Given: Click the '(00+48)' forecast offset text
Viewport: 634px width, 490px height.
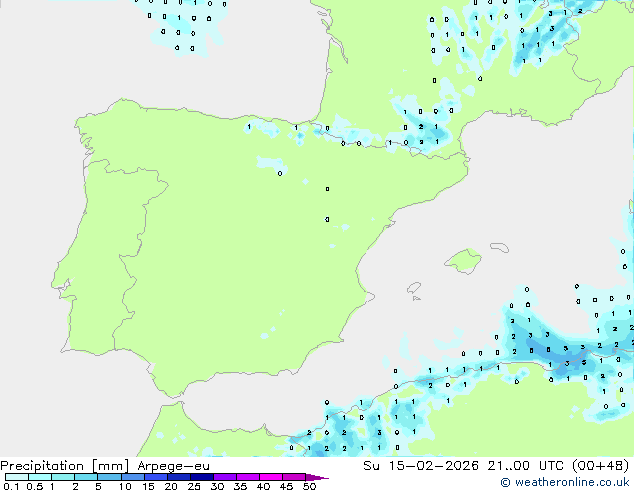Looking at the screenshot, I should (600, 466).
